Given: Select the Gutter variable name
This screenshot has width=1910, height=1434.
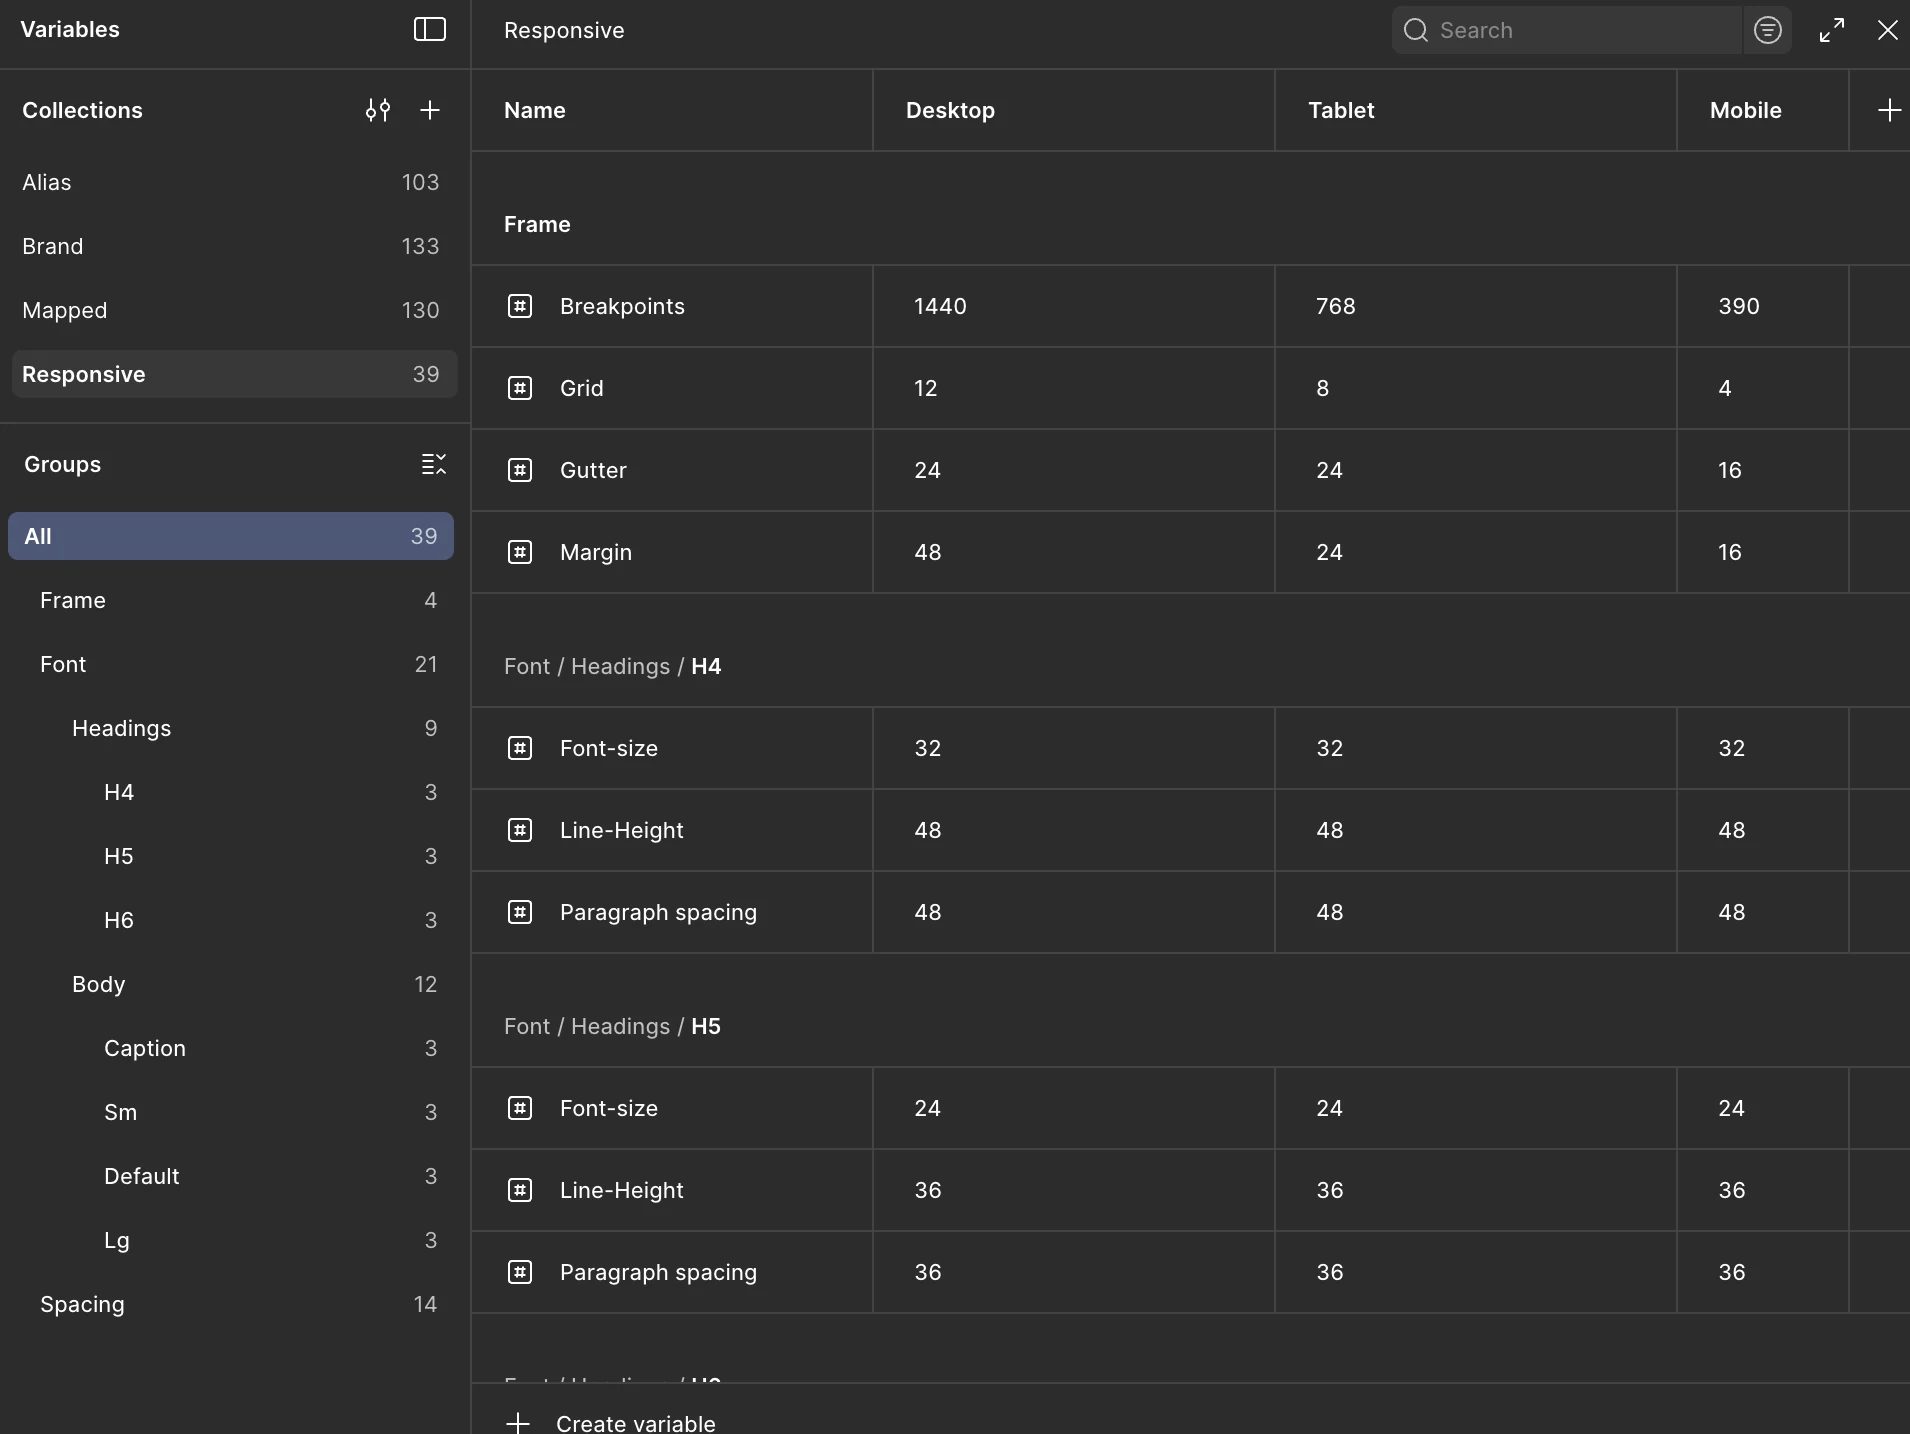Looking at the screenshot, I should click(593, 470).
